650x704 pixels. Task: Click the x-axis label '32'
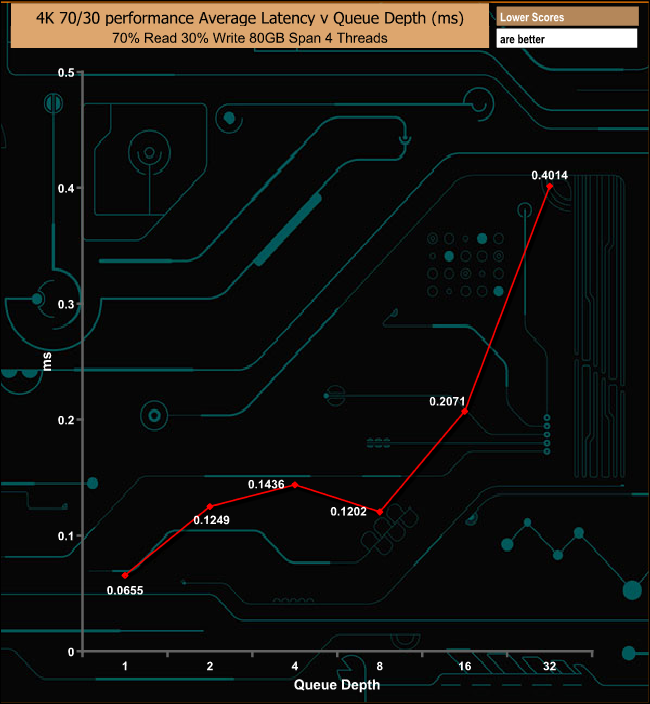pos(549,666)
